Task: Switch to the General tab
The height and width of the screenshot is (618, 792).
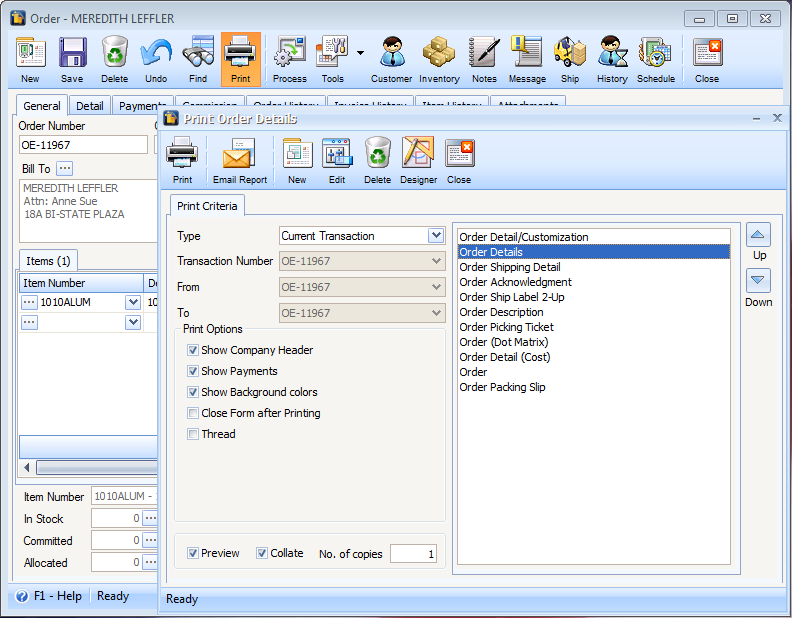Action: click(x=41, y=106)
